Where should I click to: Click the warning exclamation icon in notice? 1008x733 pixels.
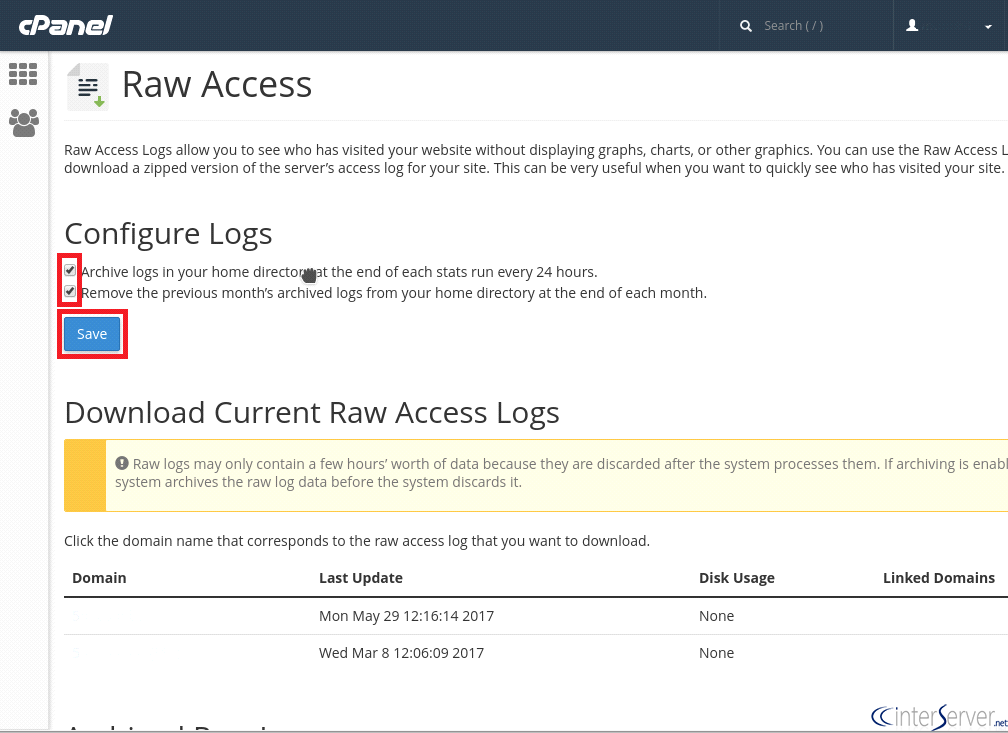pos(122,463)
